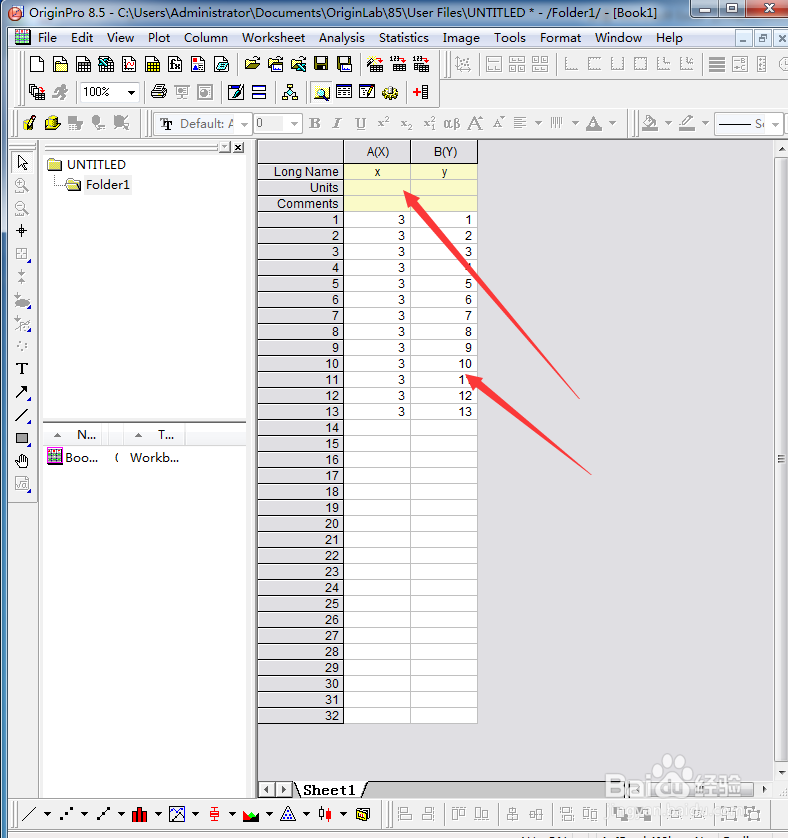Select the Rectangle drawing tool
Viewport: 788px width, 838px height.
(x=22, y=438)
